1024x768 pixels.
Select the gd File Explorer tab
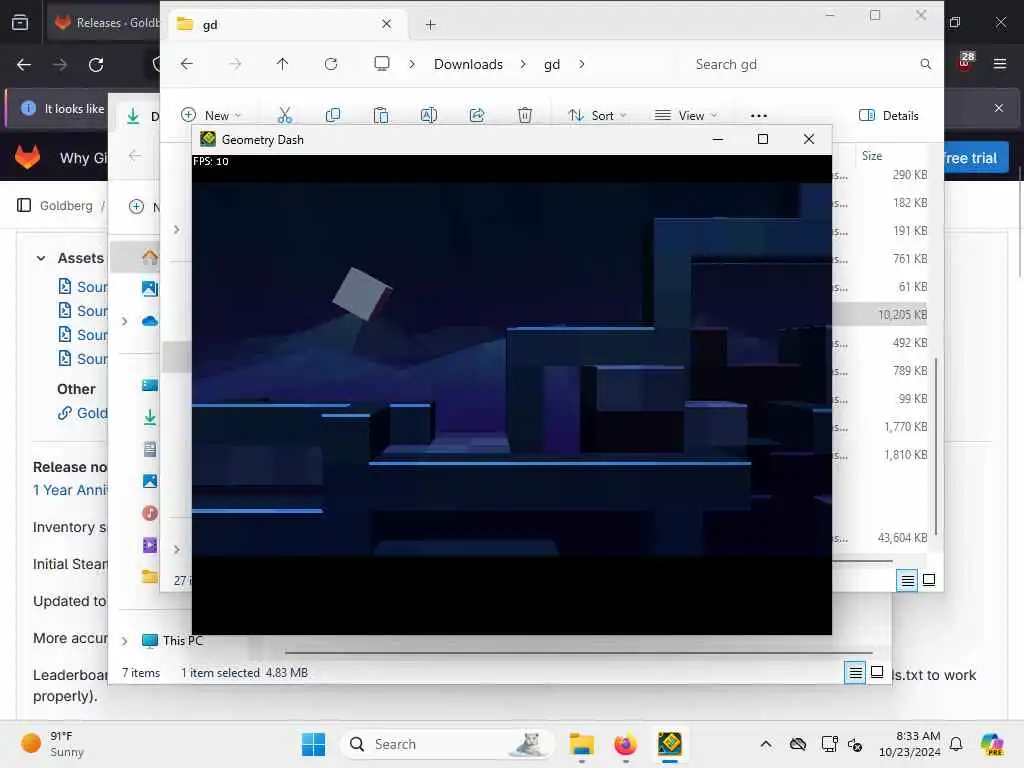[285, 24]
